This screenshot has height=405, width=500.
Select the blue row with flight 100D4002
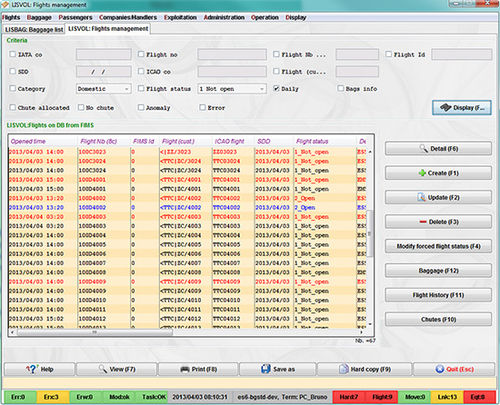[187, 207]
